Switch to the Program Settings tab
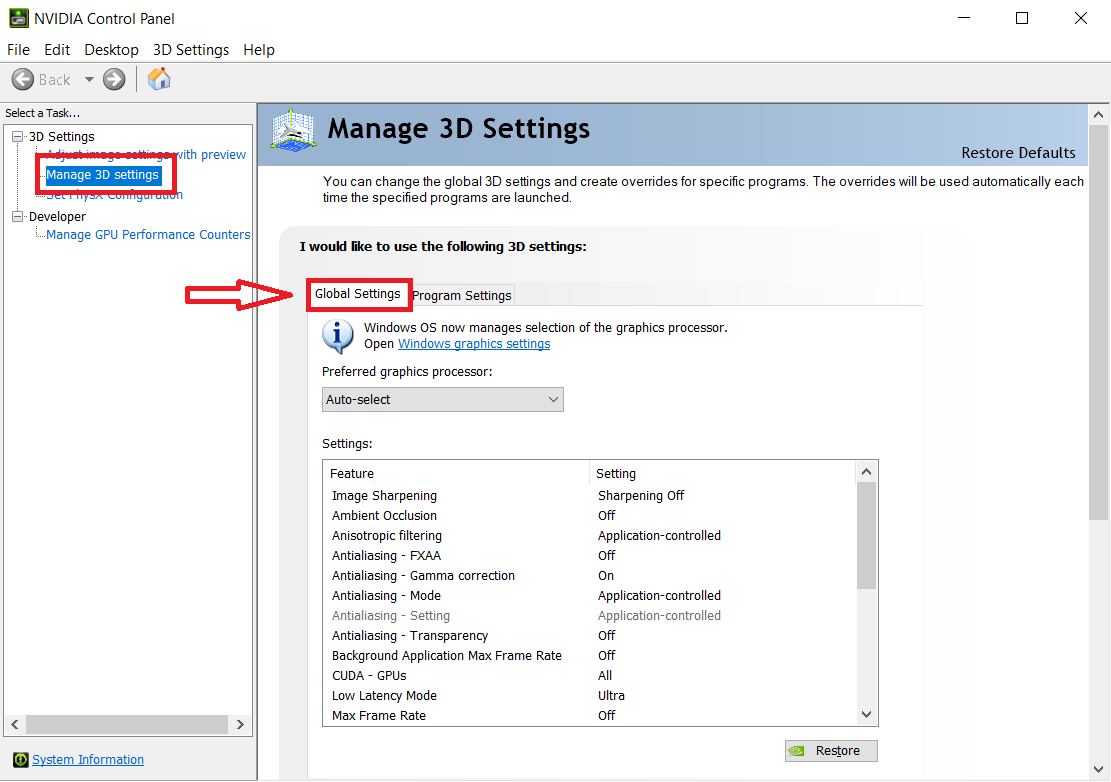1111x782 pixels. pos(462,295)
